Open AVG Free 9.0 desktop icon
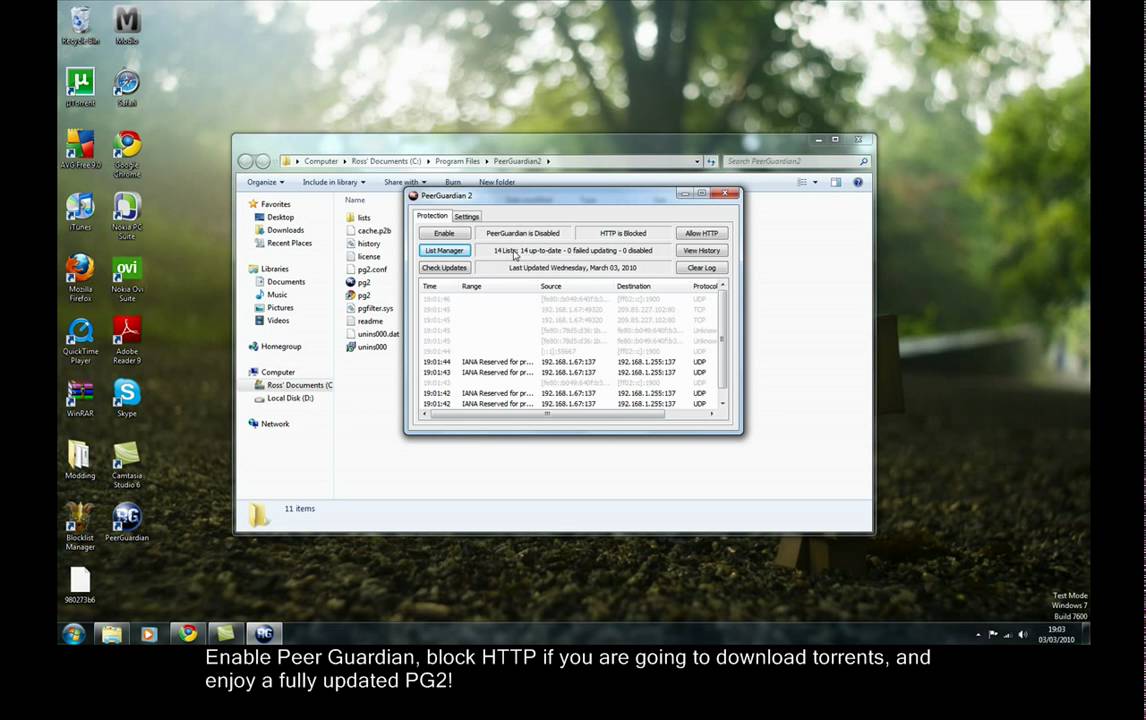The height and width of the screenshot is (720, 1146). (x=80, y=150)
